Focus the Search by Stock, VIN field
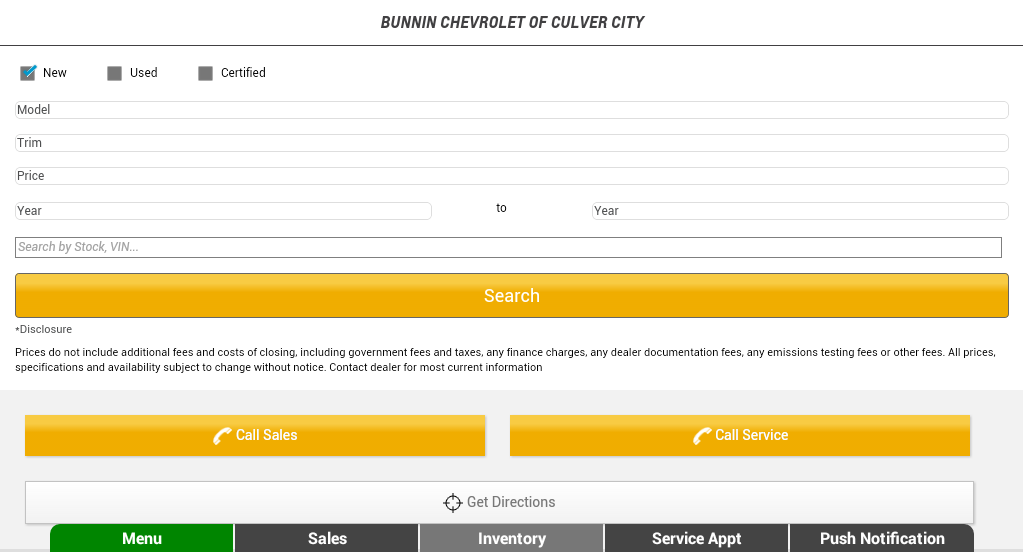Image resolution: width=1023 pixels, height=552 pixels. [508, 247]
